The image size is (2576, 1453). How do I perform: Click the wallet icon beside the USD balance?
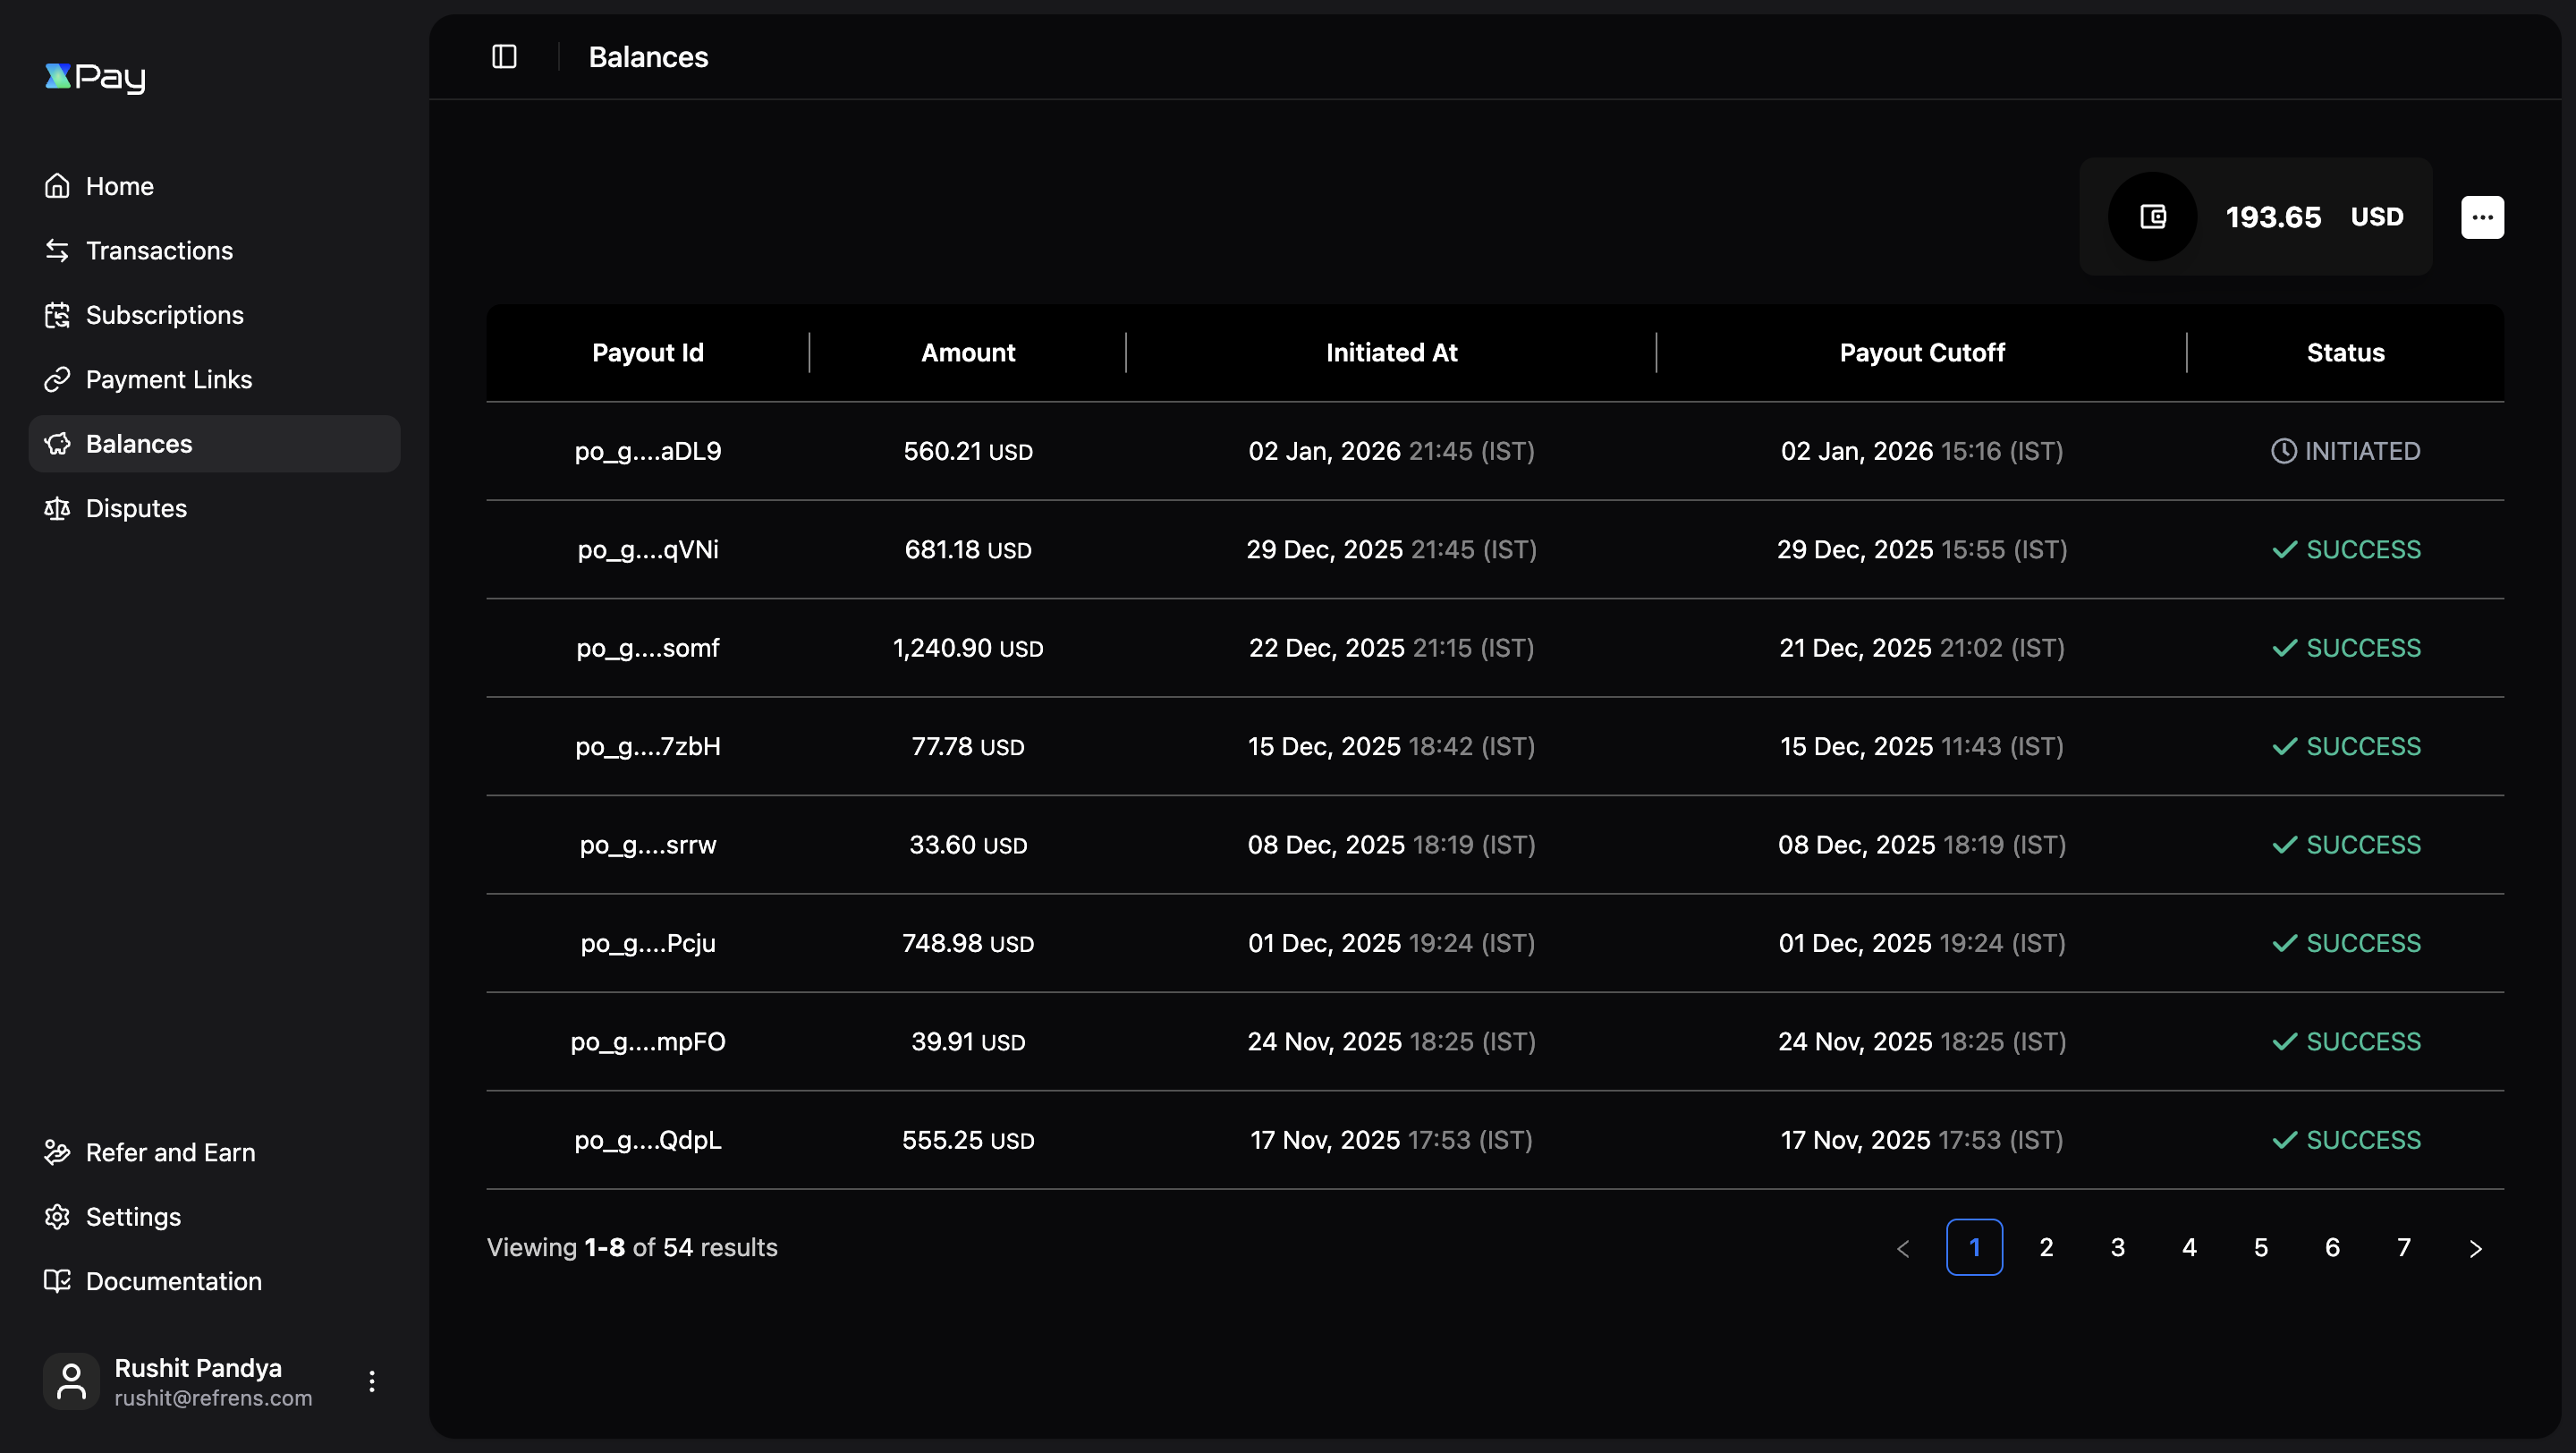click(x=2152, y=217)
